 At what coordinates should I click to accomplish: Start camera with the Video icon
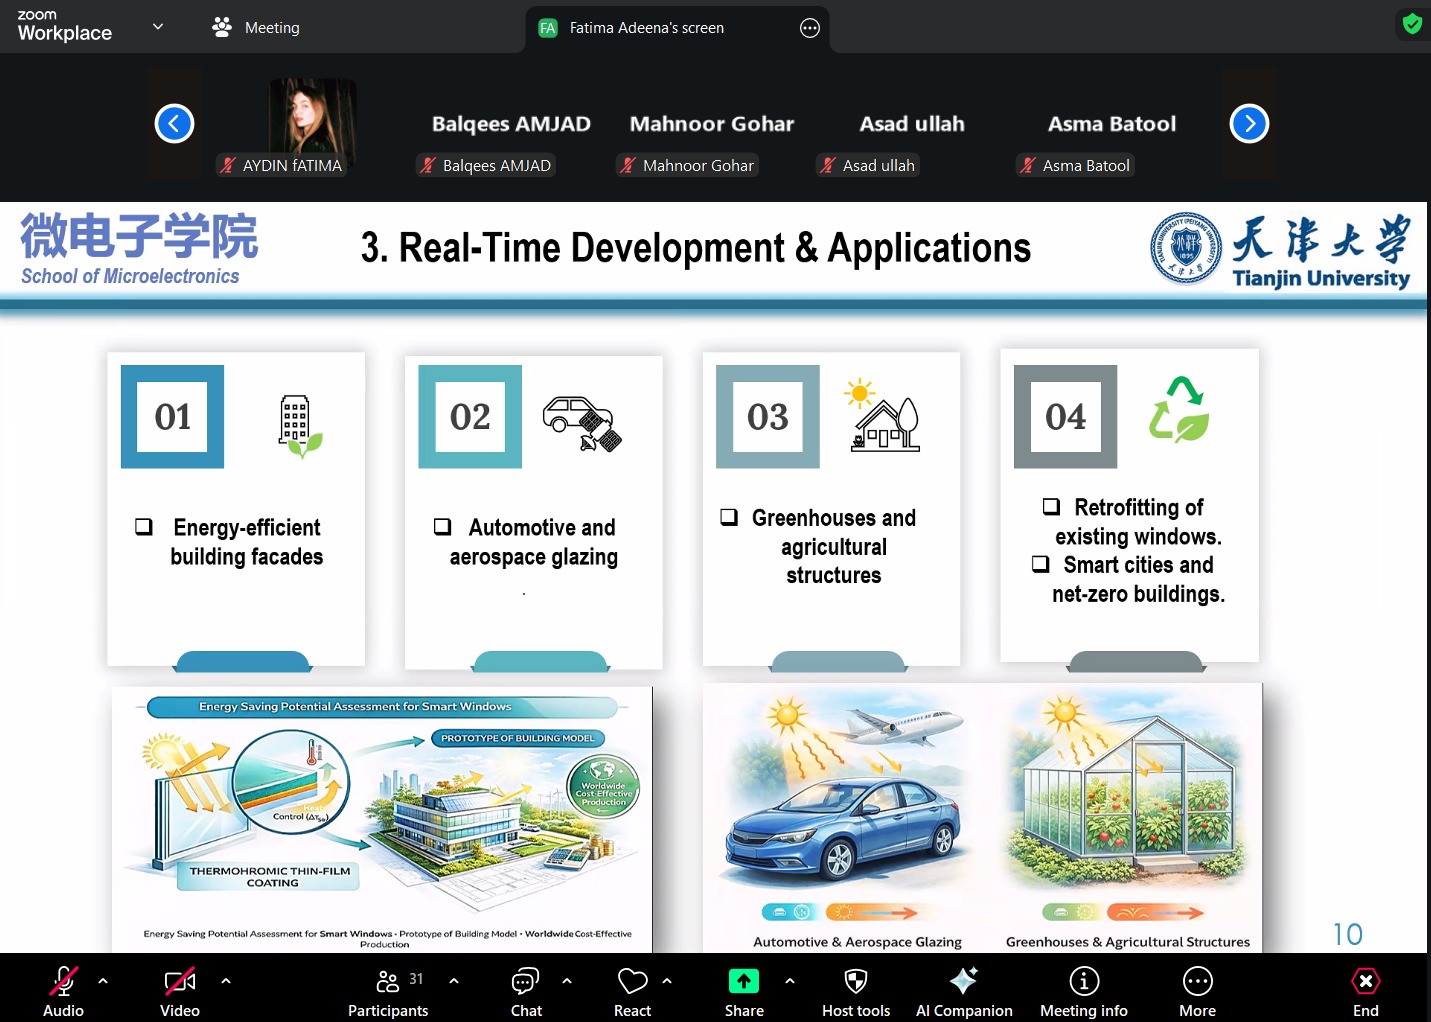point(180,981)
